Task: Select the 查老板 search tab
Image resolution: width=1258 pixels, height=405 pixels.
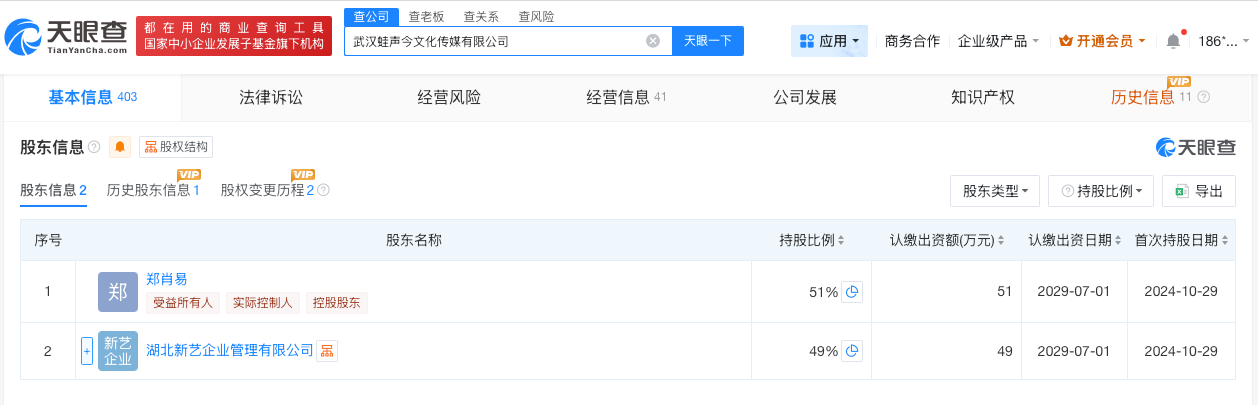Action: (x=427, y=16)
